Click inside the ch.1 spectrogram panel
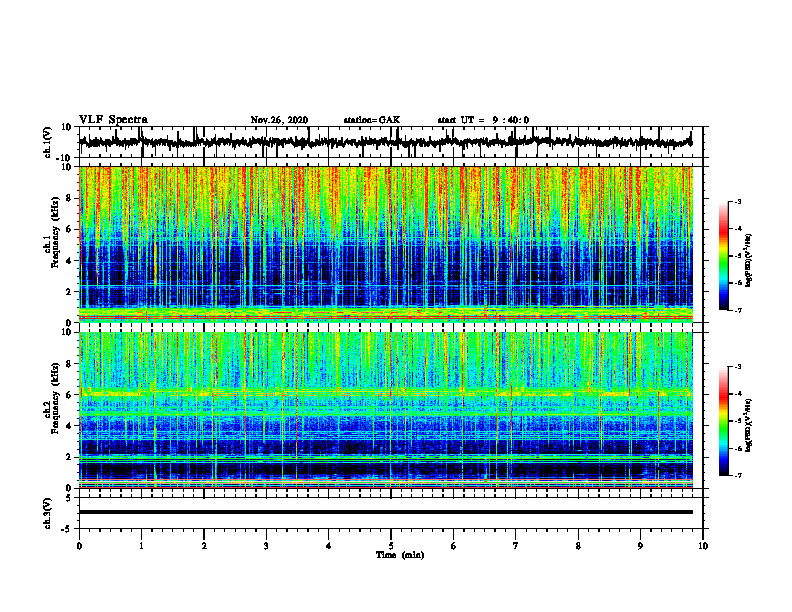792x612 pixels. tap(385, 244)
